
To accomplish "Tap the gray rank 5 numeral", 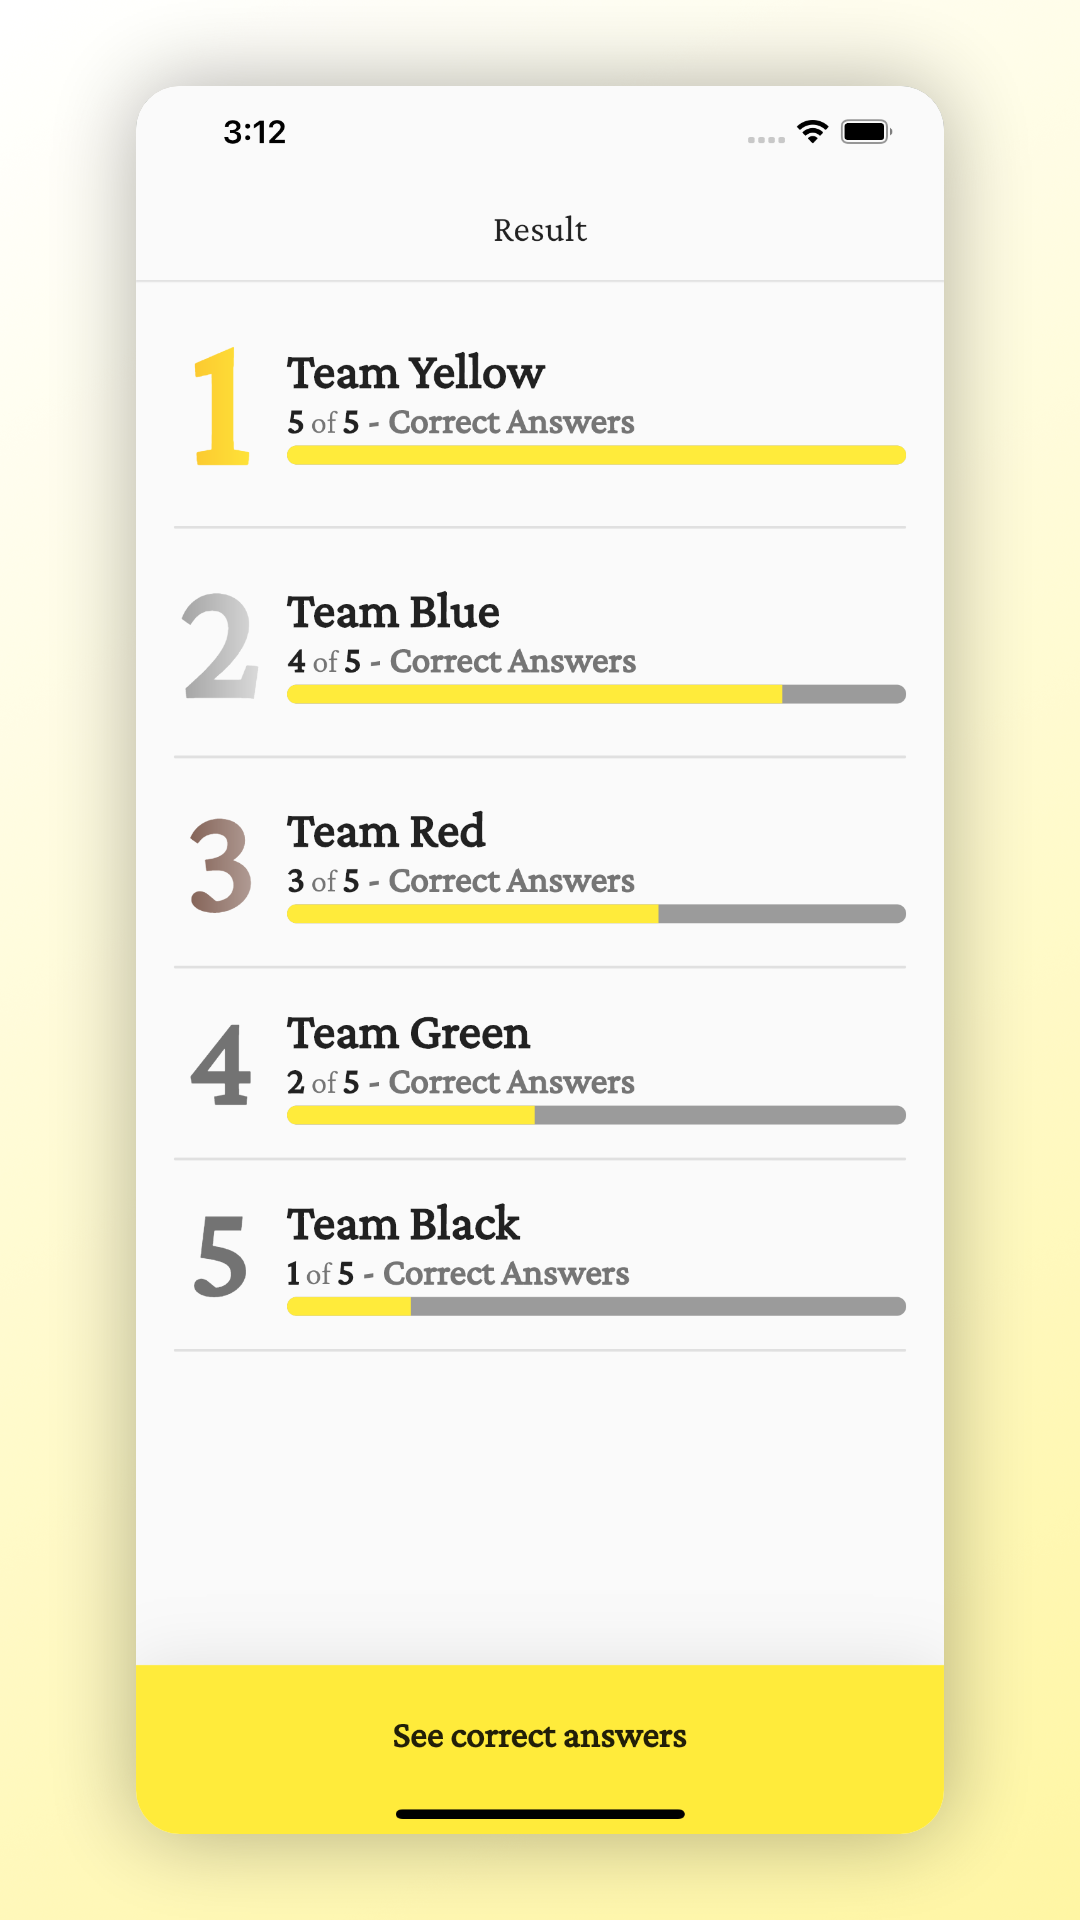I will (221, 1256).
